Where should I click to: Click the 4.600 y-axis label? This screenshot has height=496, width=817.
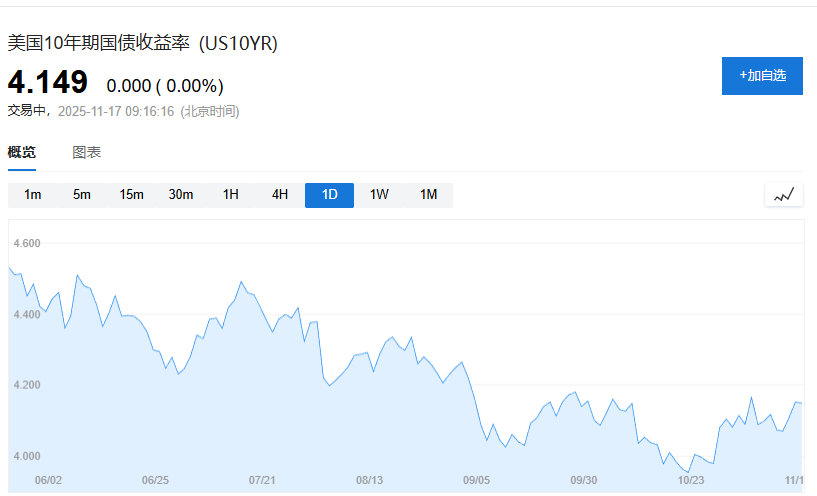(26, 244)
